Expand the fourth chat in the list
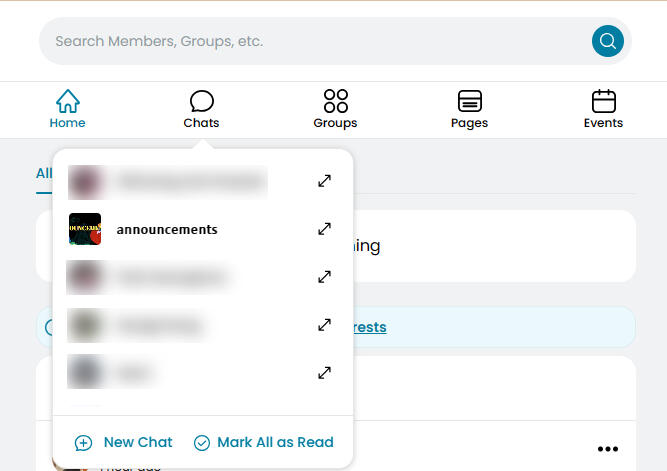The image size is (667, 471). click(324, 325)
